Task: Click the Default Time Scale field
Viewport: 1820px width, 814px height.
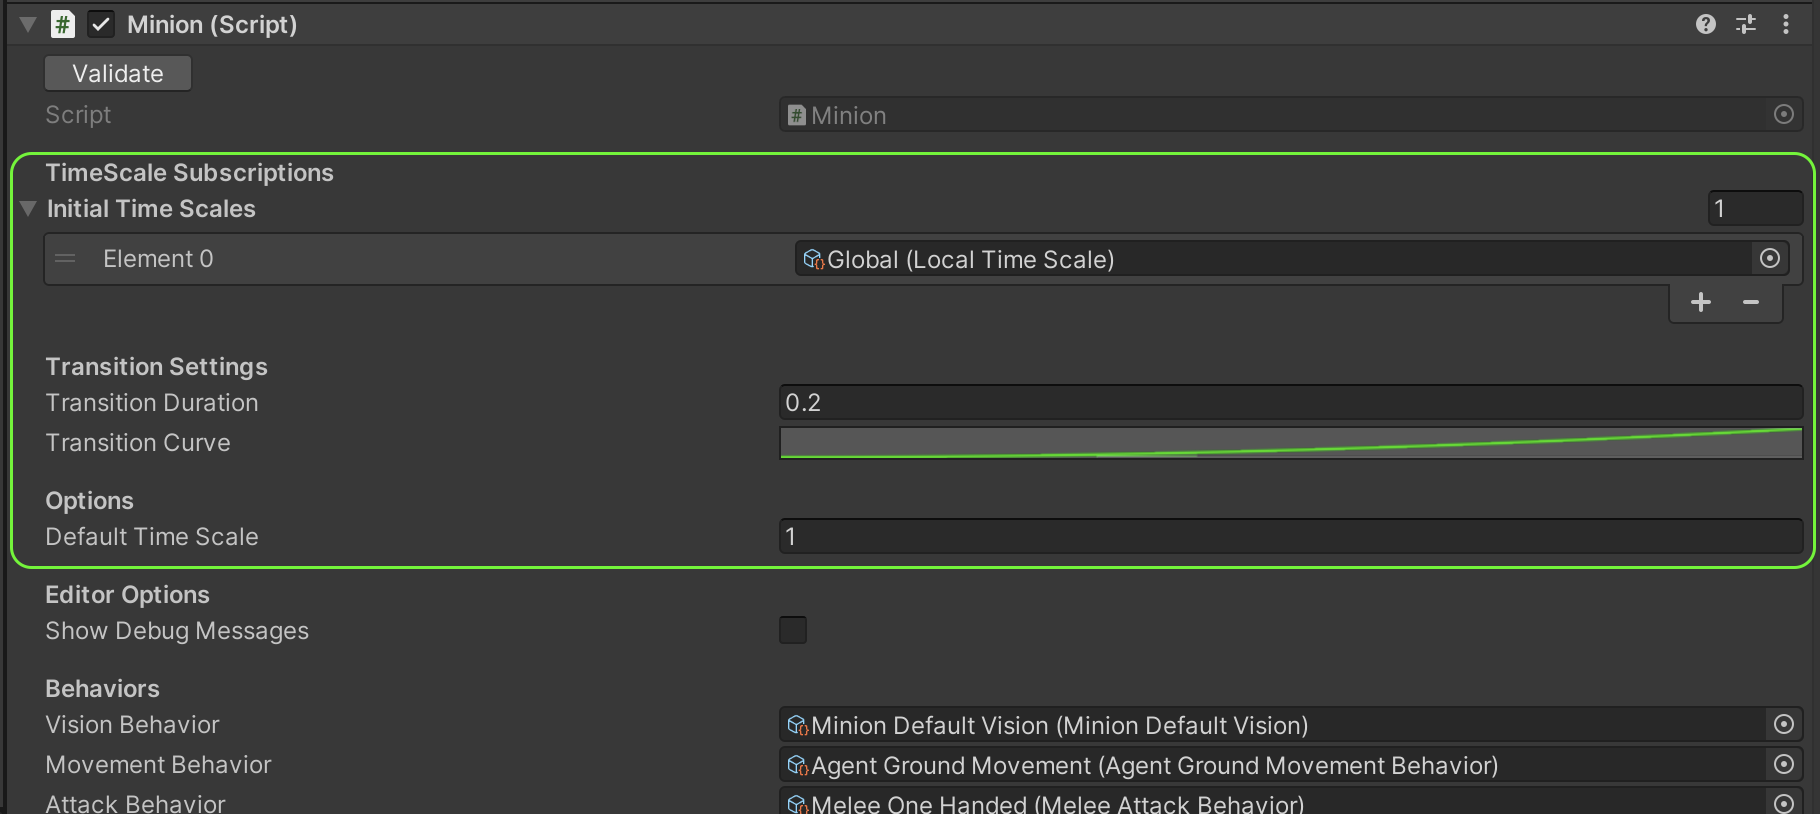Action: tap(1290, 537)
